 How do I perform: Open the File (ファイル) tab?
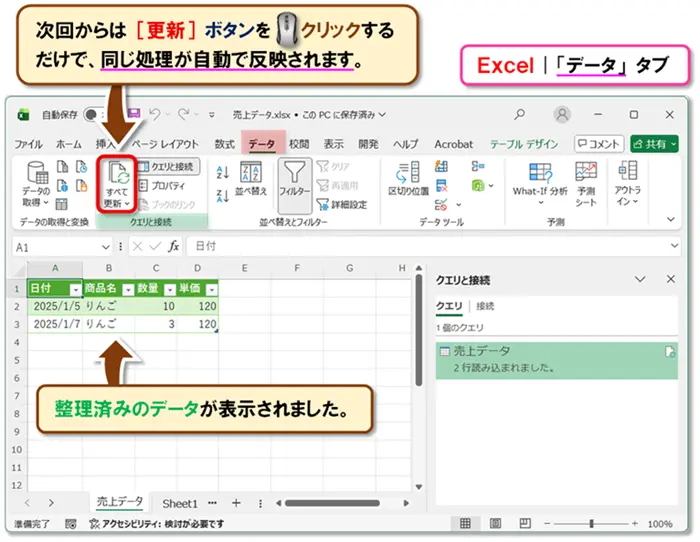(x=28, y=144)
